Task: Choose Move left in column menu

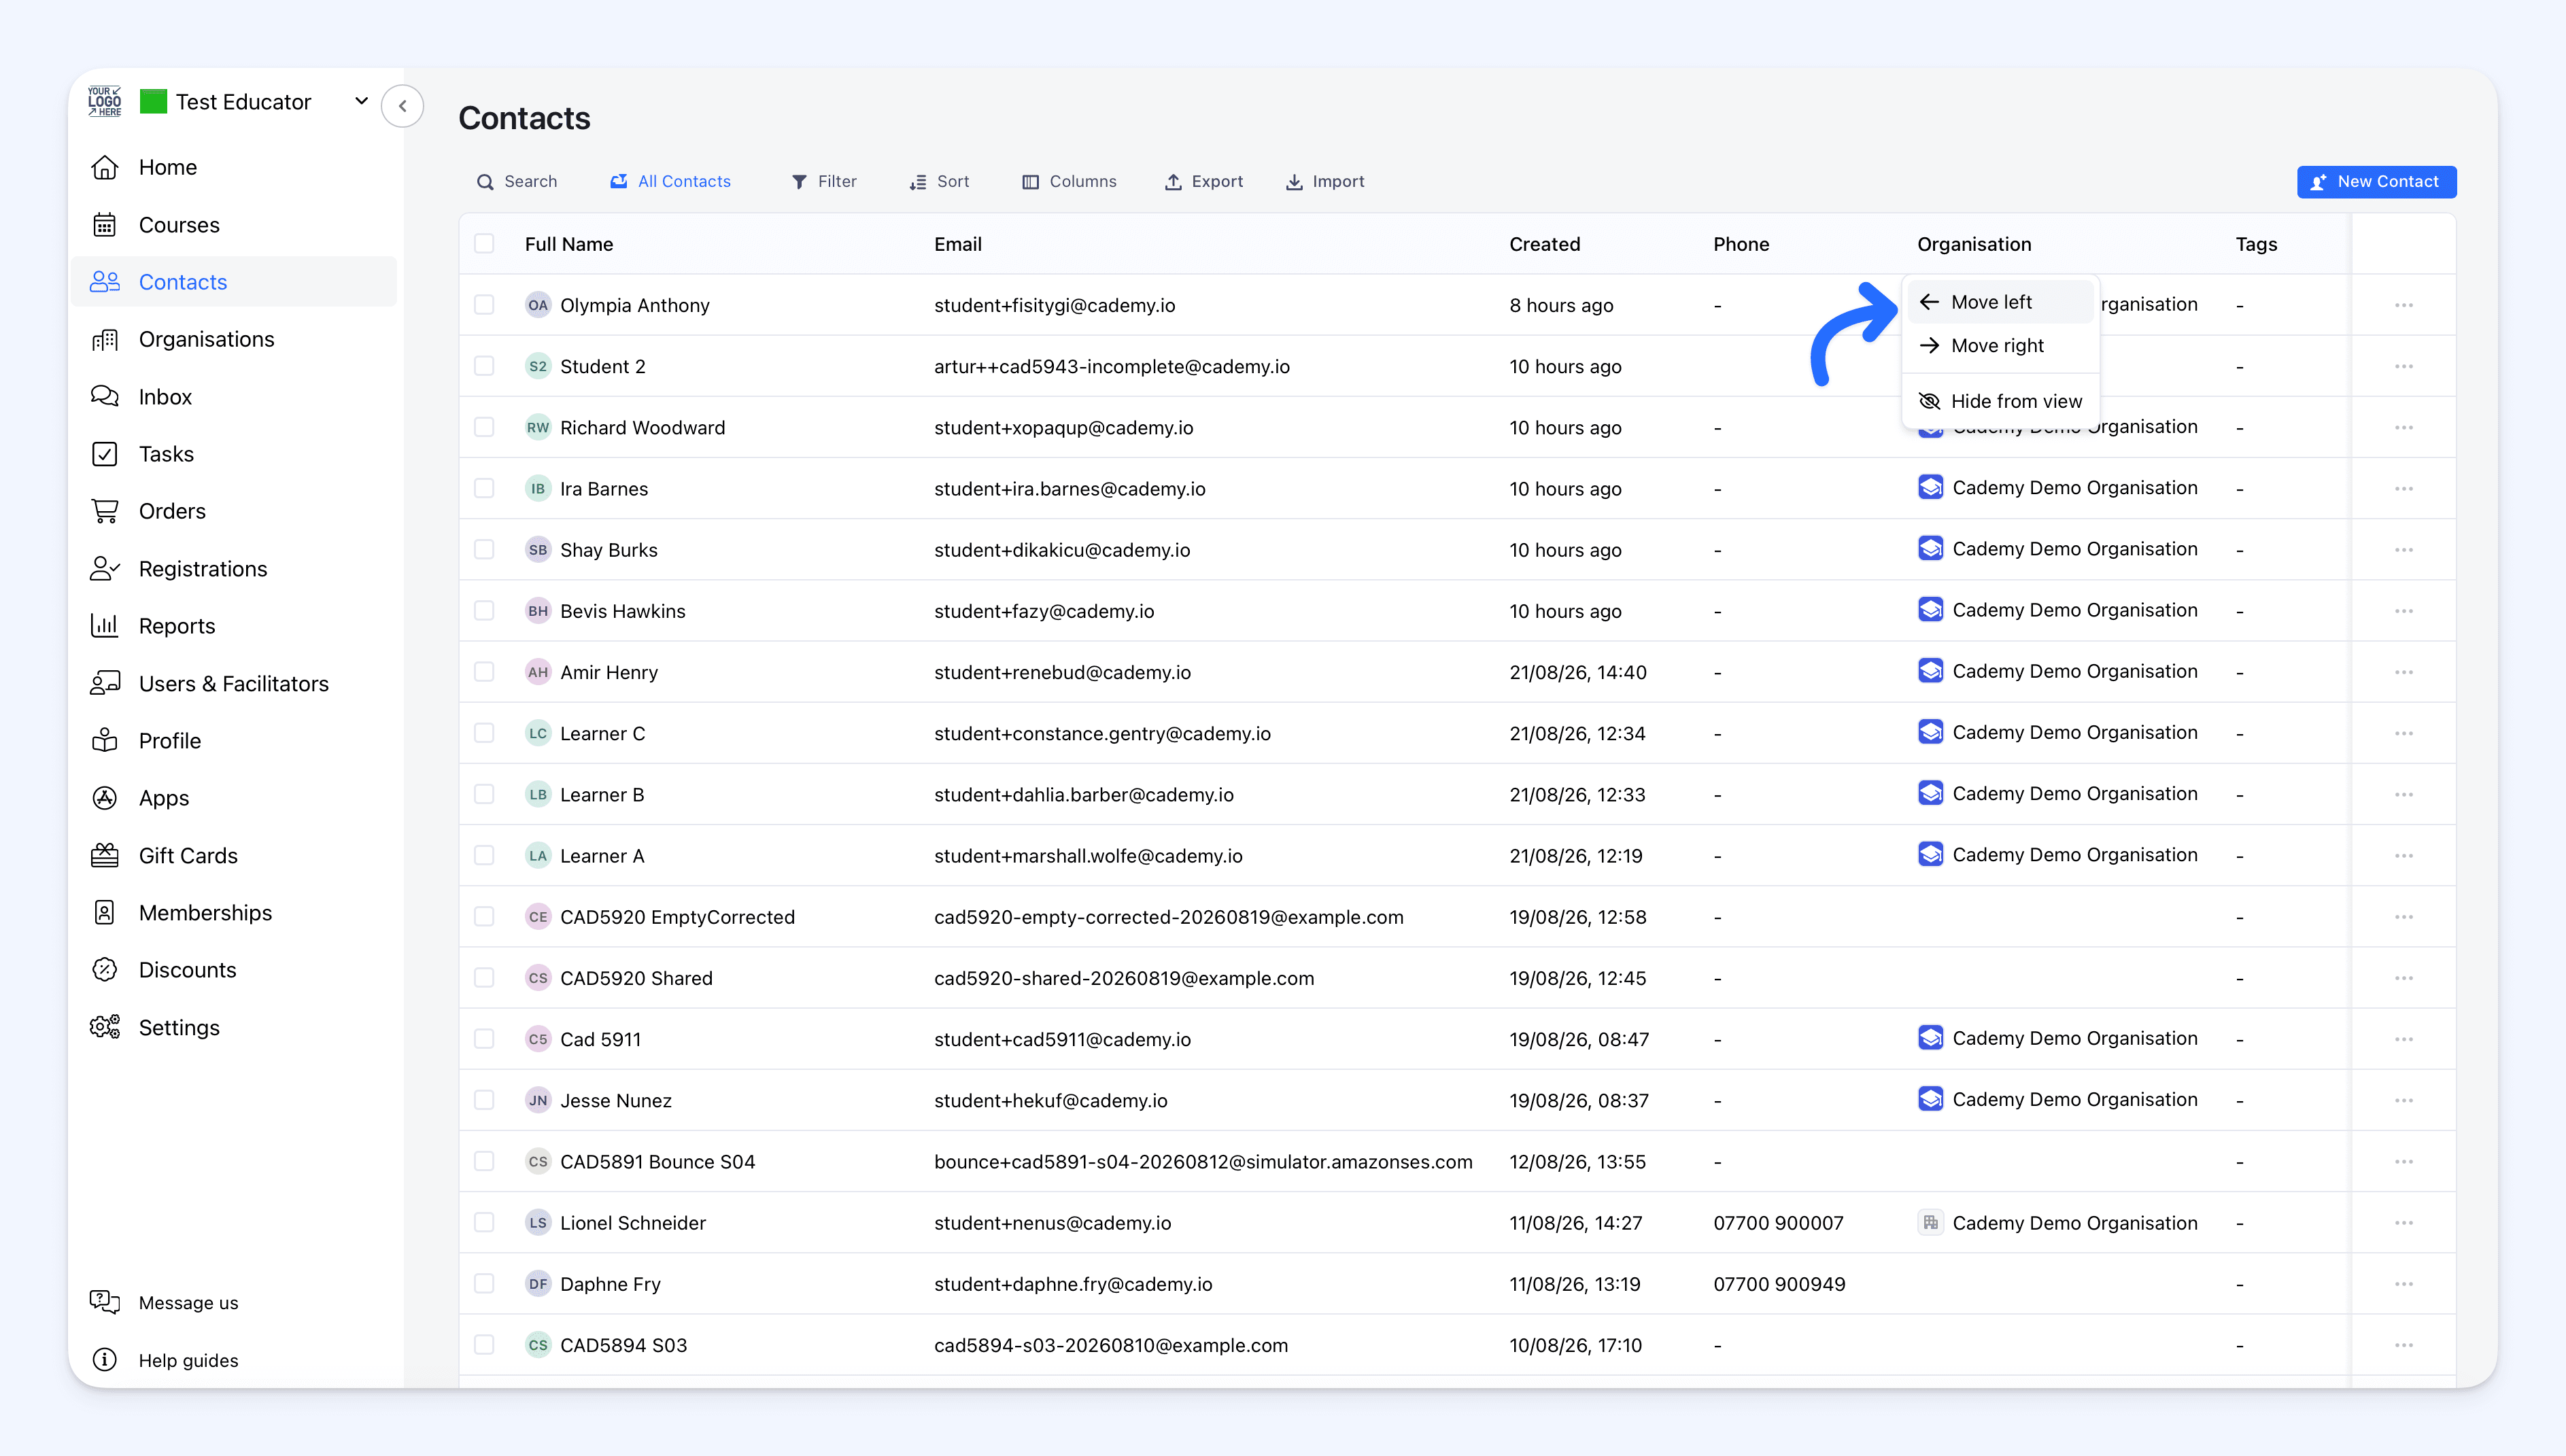Action: click(2000, 302)
